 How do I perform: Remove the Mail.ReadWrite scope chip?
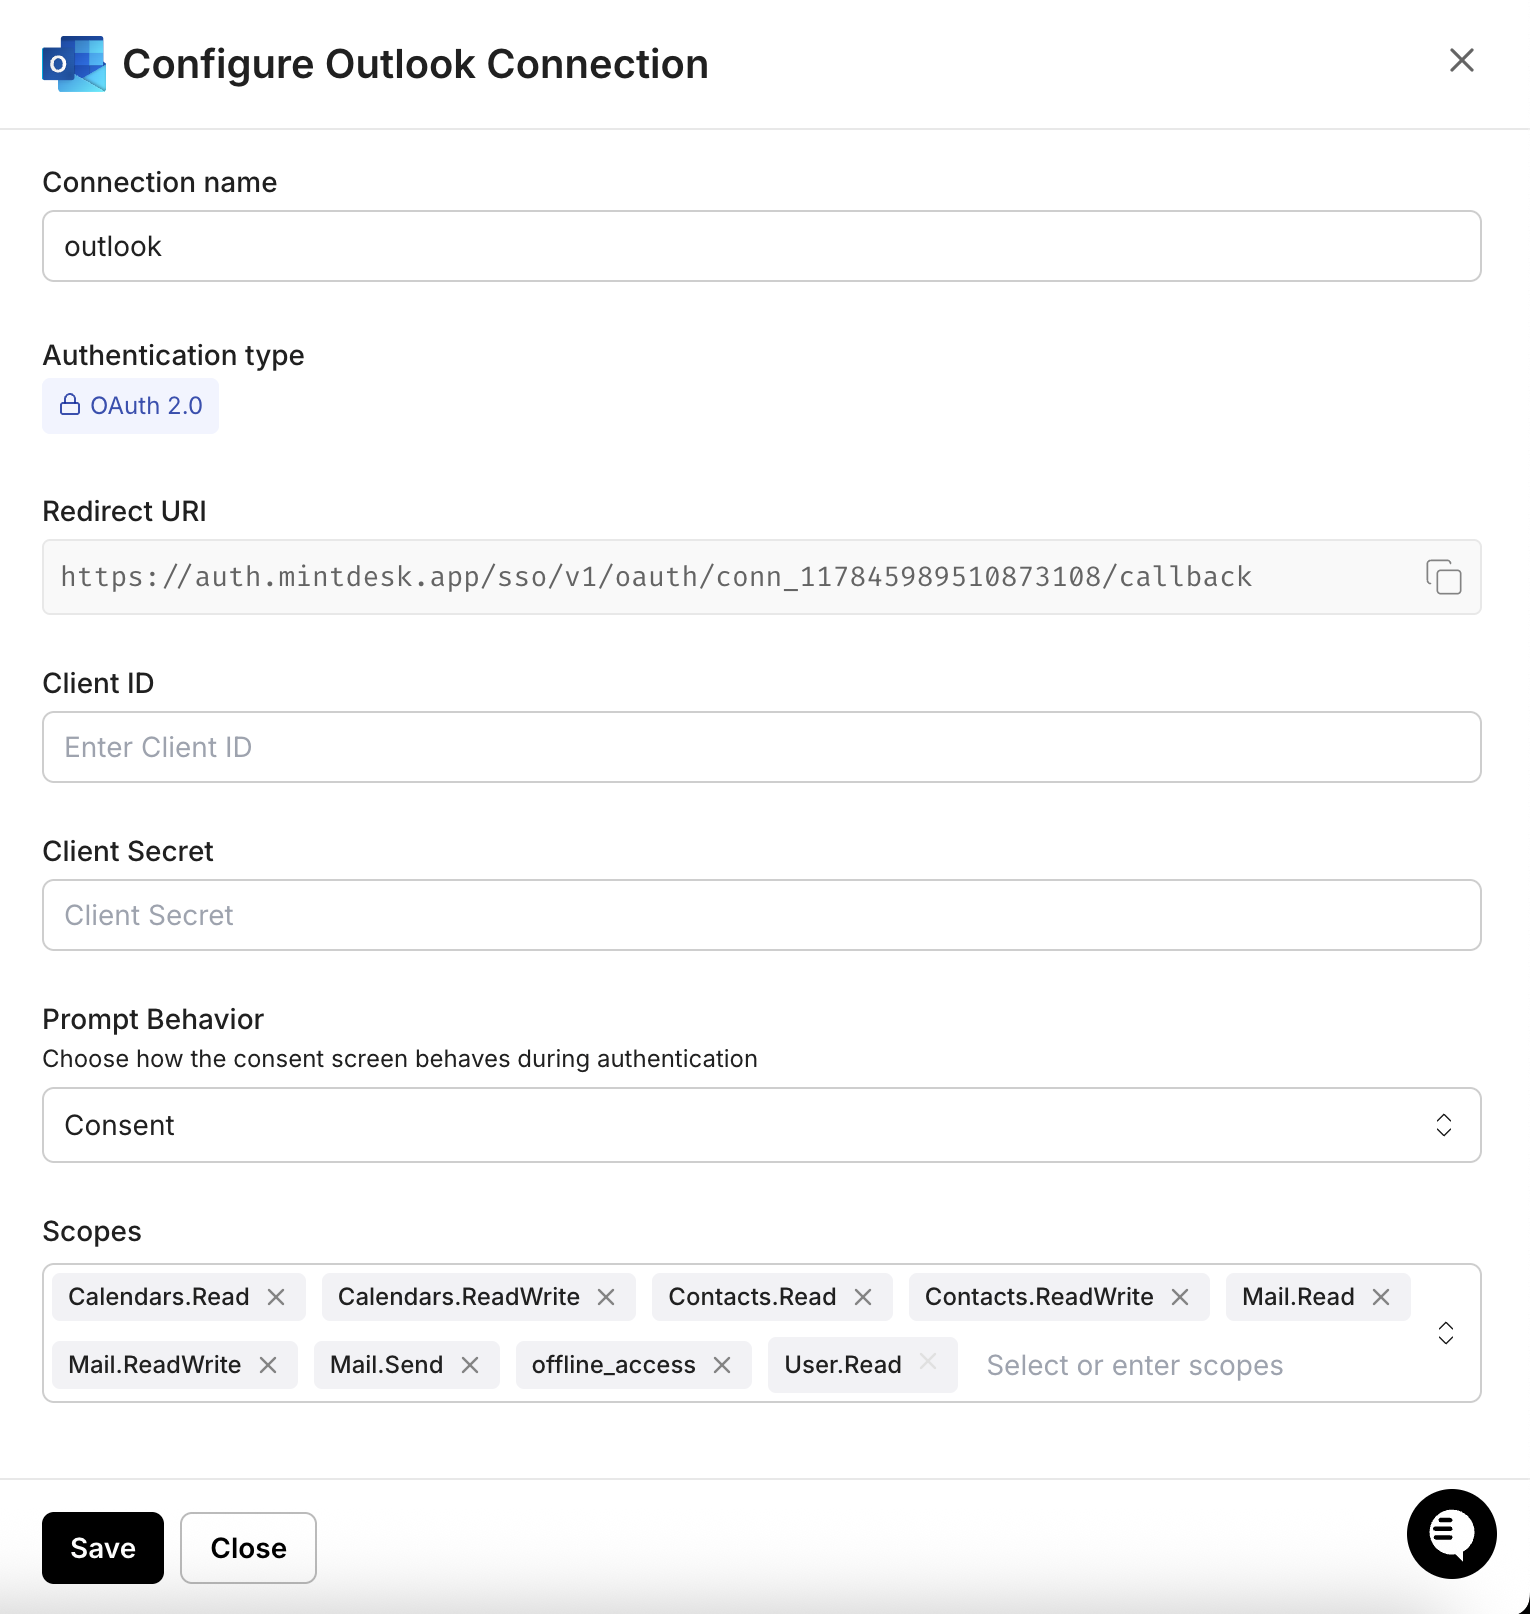(x=267, y=1364)
